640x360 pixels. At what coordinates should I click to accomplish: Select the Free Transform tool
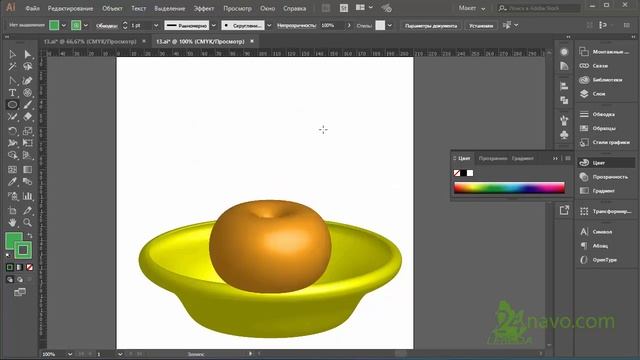tap(27, 143)
